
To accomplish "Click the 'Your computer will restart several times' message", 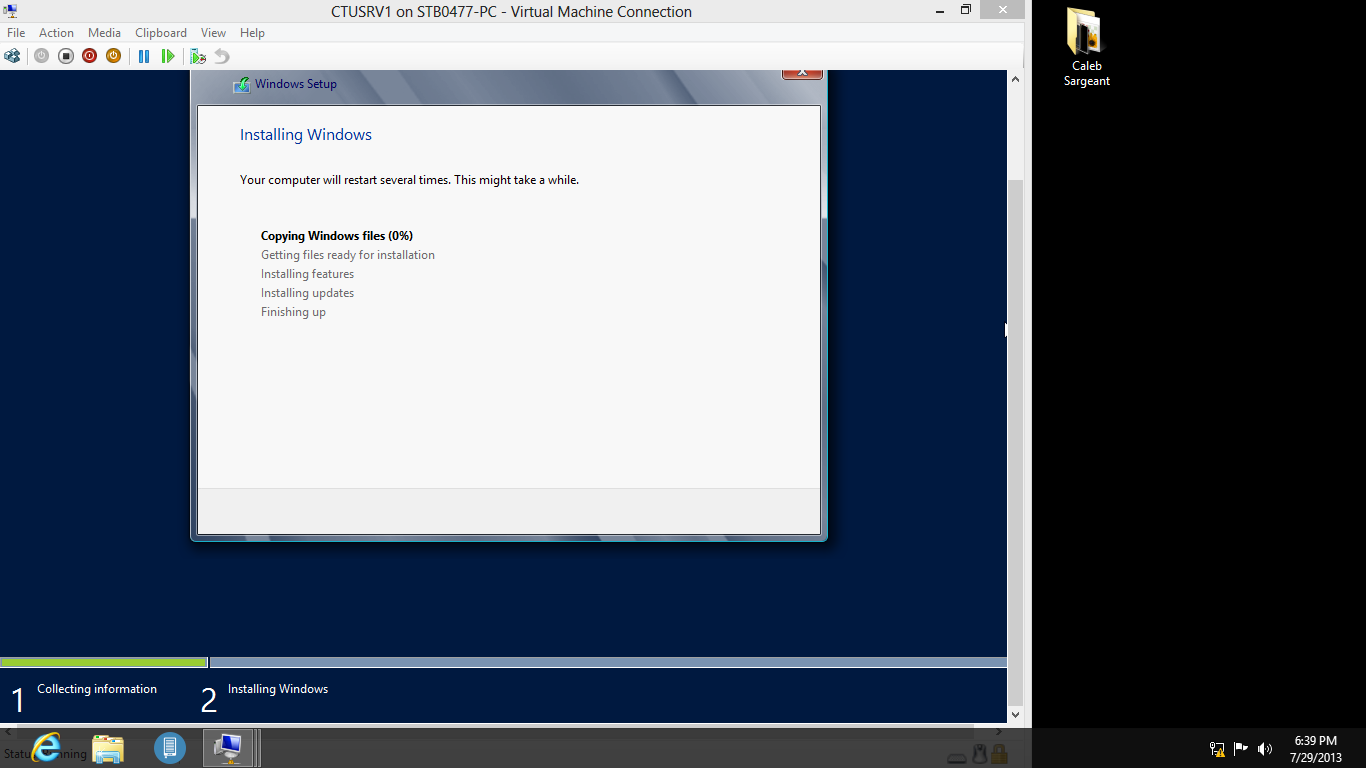I will (409, 180).
